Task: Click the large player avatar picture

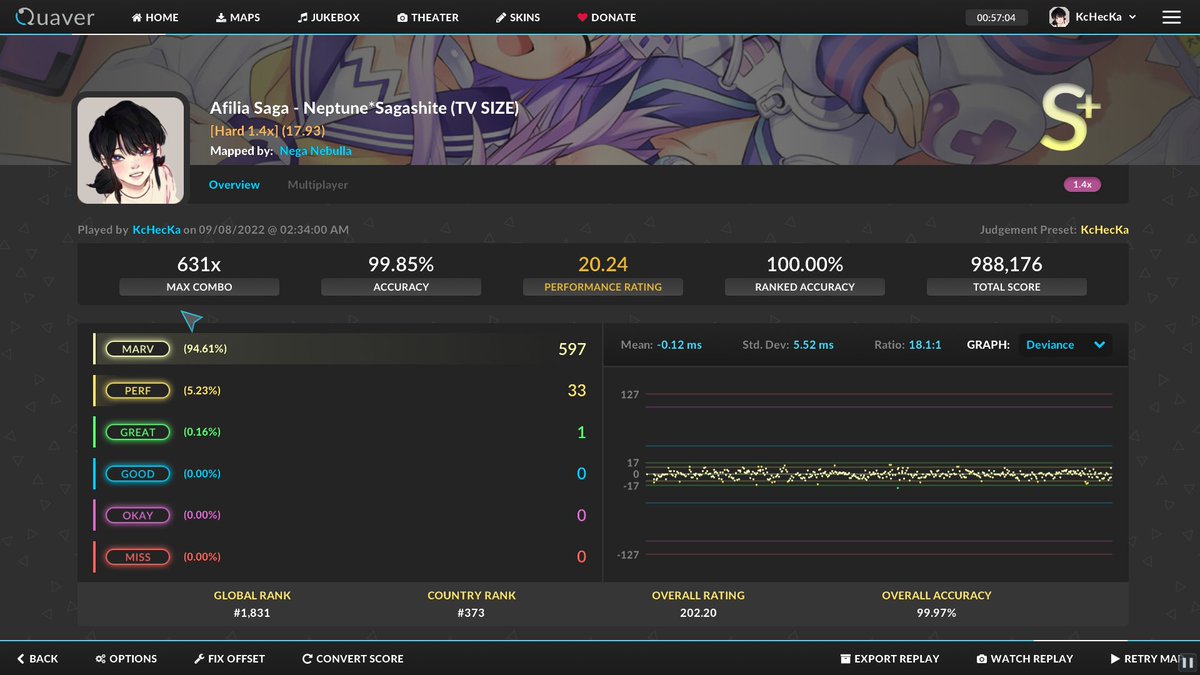Action: click(x=130, y=149)
